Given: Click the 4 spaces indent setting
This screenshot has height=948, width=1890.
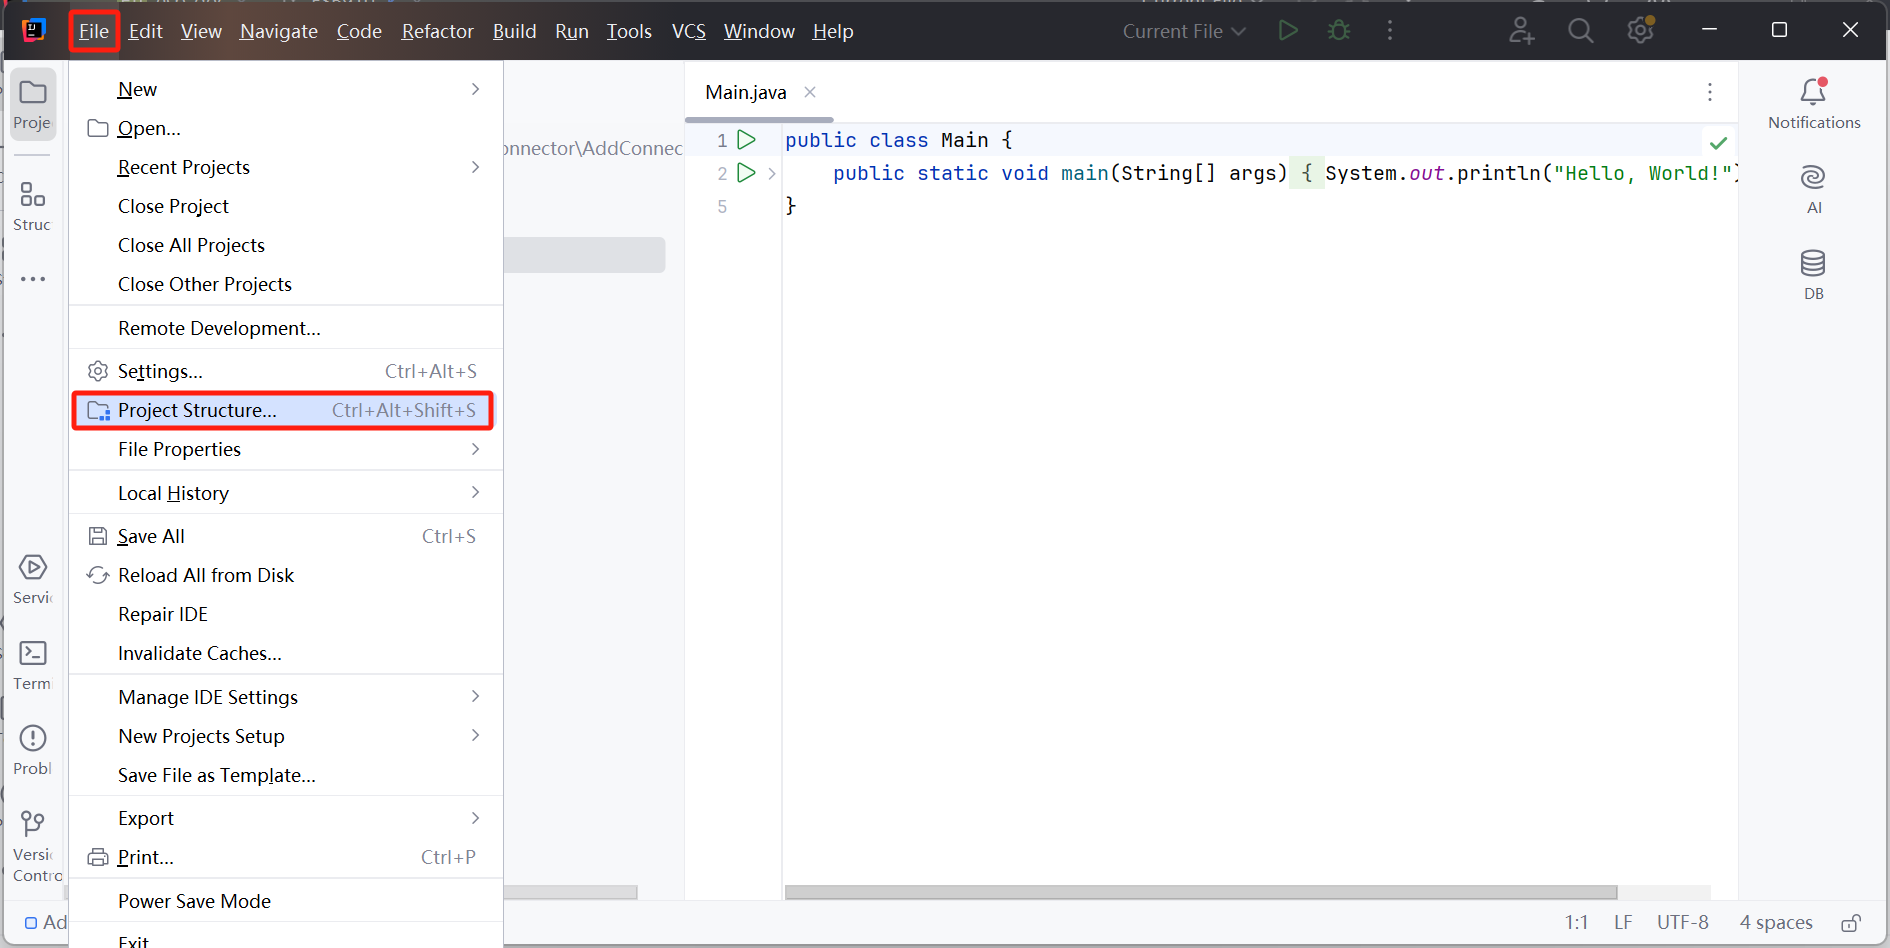Looking at the screenshot, I should pyautogui.click(x=1775, y=922).
